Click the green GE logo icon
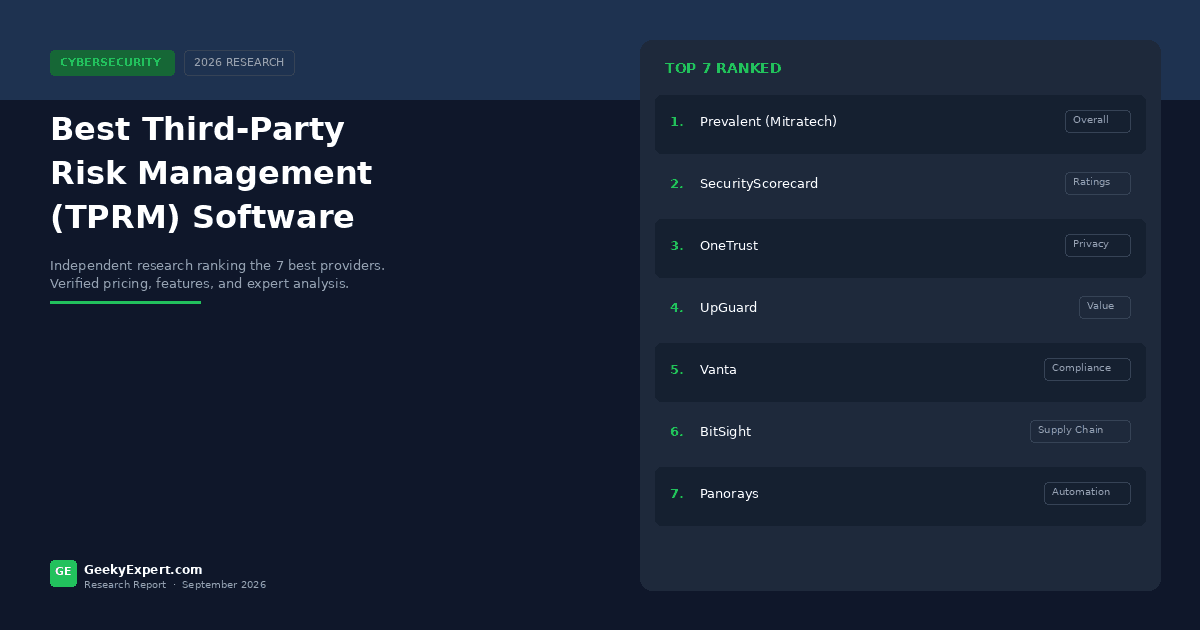Image resolution: width=1200 pixels, height=630 pixels. pos(63,573)
